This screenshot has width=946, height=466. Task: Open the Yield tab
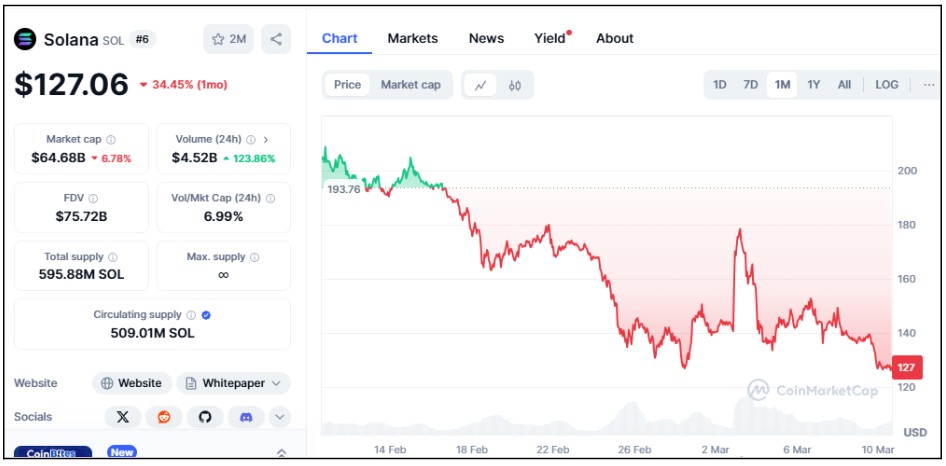(550, 39)
